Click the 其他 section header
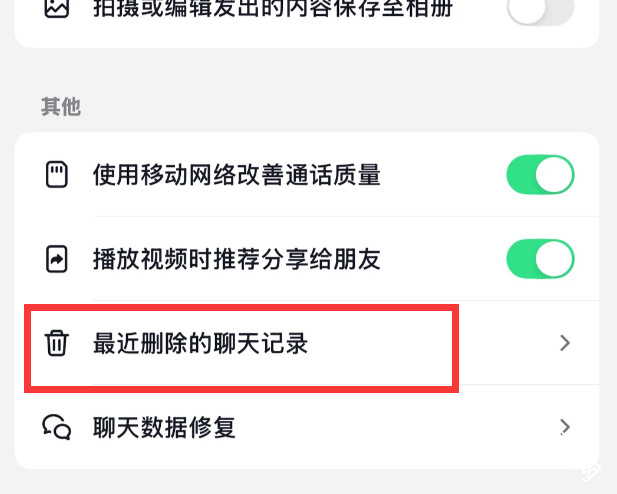The width and height of the screenshot is (617, 494). click(61, 107)
